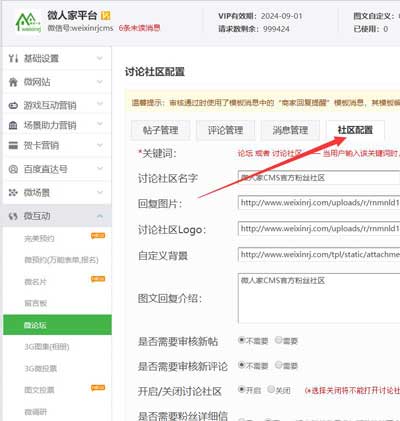Click the orange badge next to 完美预约
The image size is (400, 421).
pos(98,236)
